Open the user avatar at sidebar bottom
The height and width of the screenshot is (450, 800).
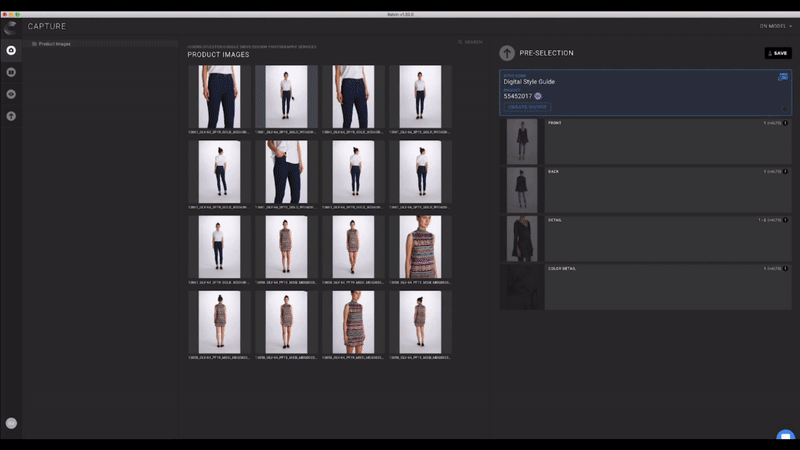click(x=11, y=423)
